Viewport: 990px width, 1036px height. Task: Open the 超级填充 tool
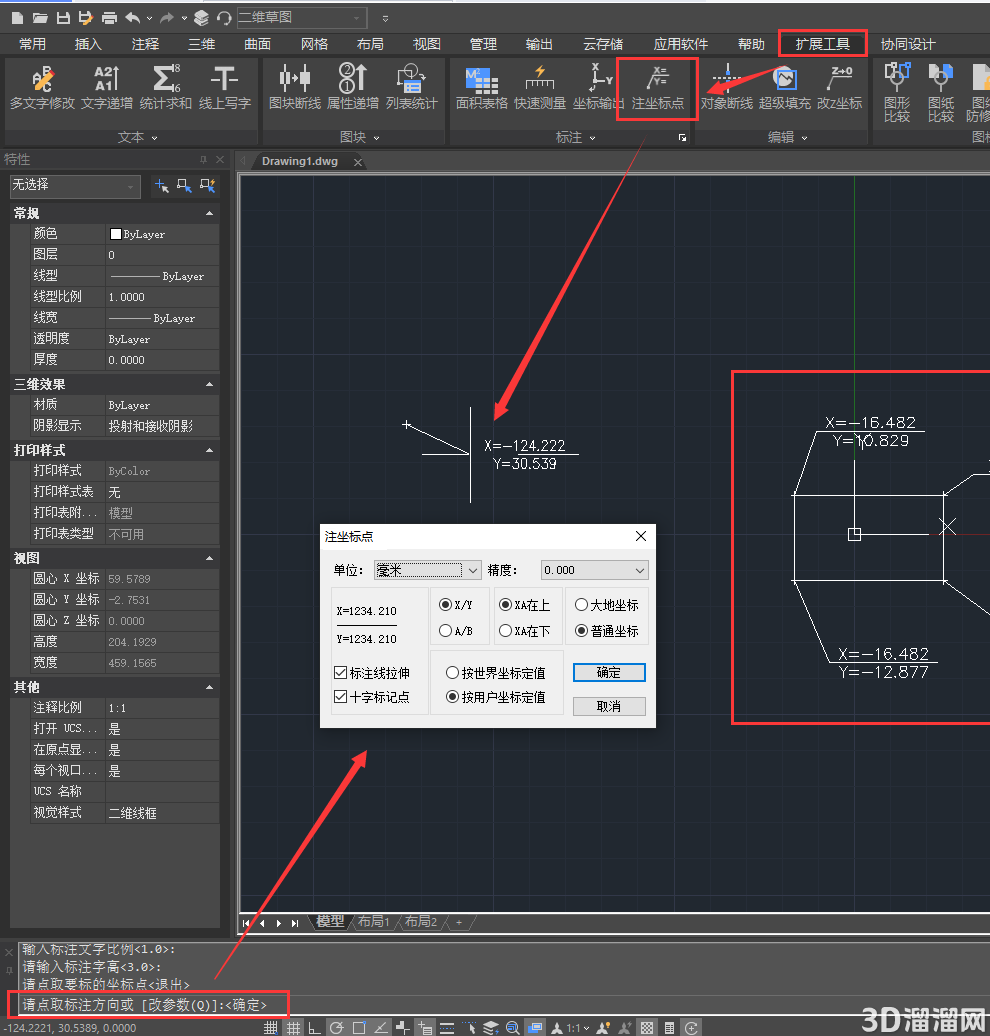point(785,88)
